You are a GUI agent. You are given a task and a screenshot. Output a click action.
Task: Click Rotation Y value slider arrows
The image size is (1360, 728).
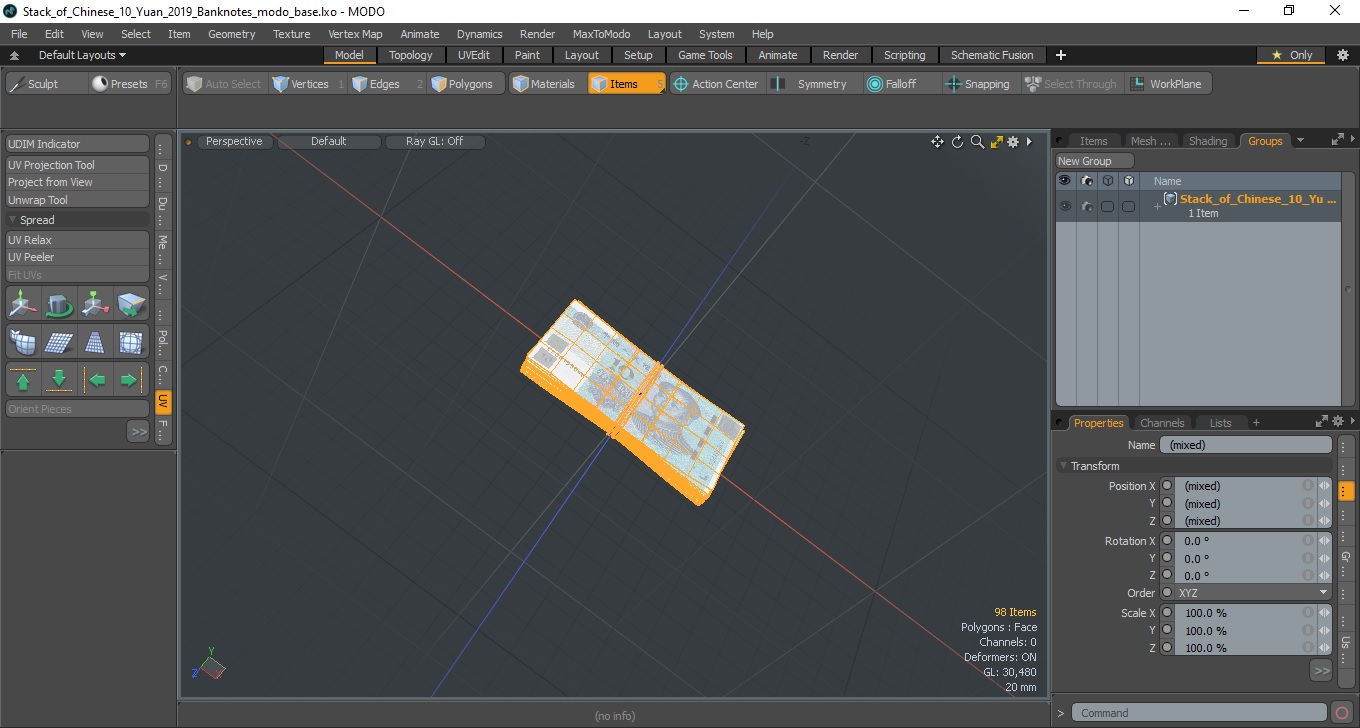pos(1324,558)
